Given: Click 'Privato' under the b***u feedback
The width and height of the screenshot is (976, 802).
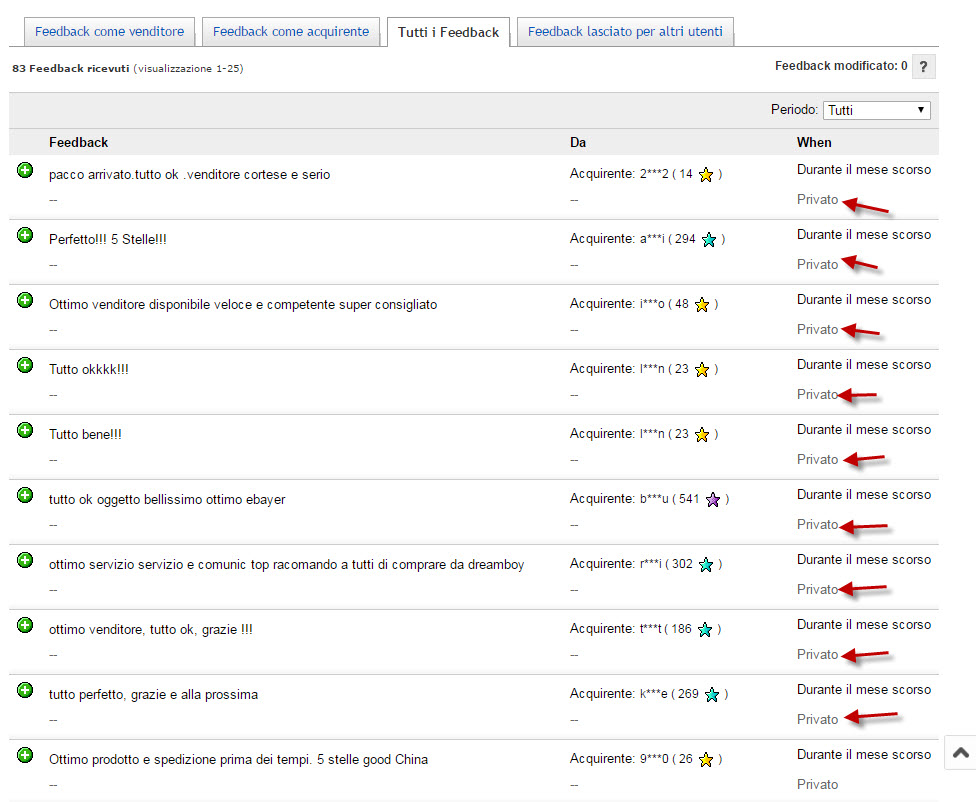Looking at the screenshot, I should point(817,524).
